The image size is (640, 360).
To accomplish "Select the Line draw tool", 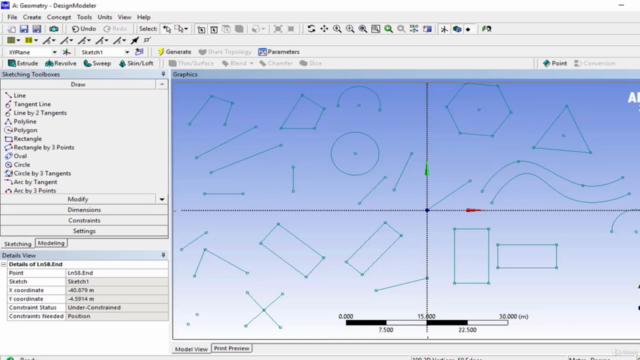I will pyautogui.click(x=15, y=95).
